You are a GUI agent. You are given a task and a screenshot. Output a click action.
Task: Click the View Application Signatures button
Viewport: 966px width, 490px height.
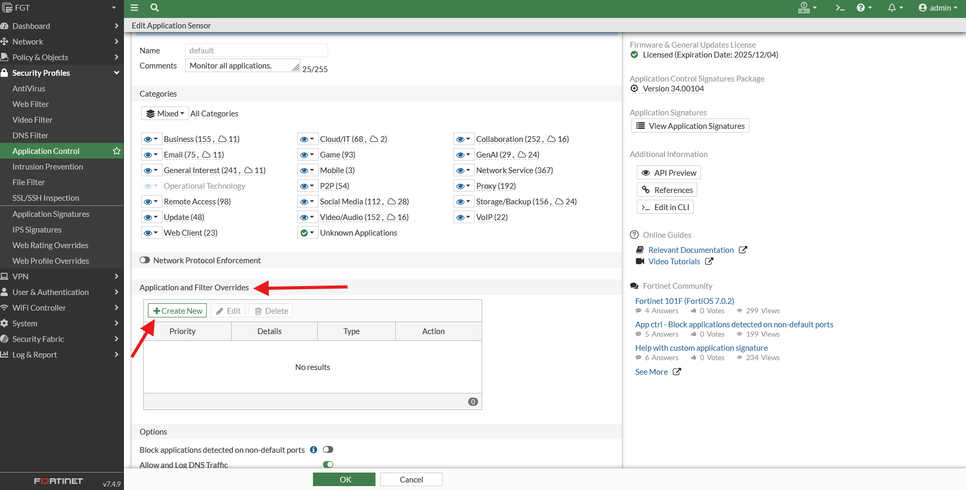coord(690,126)
